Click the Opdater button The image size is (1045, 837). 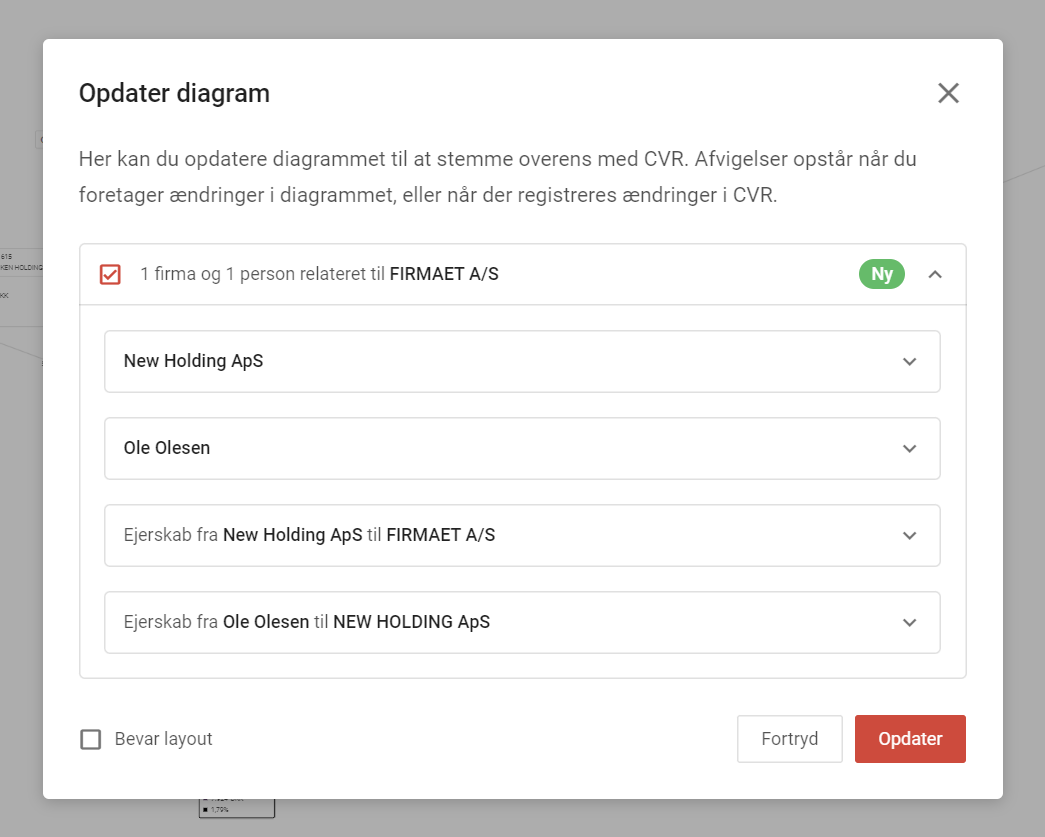point(910,738)
